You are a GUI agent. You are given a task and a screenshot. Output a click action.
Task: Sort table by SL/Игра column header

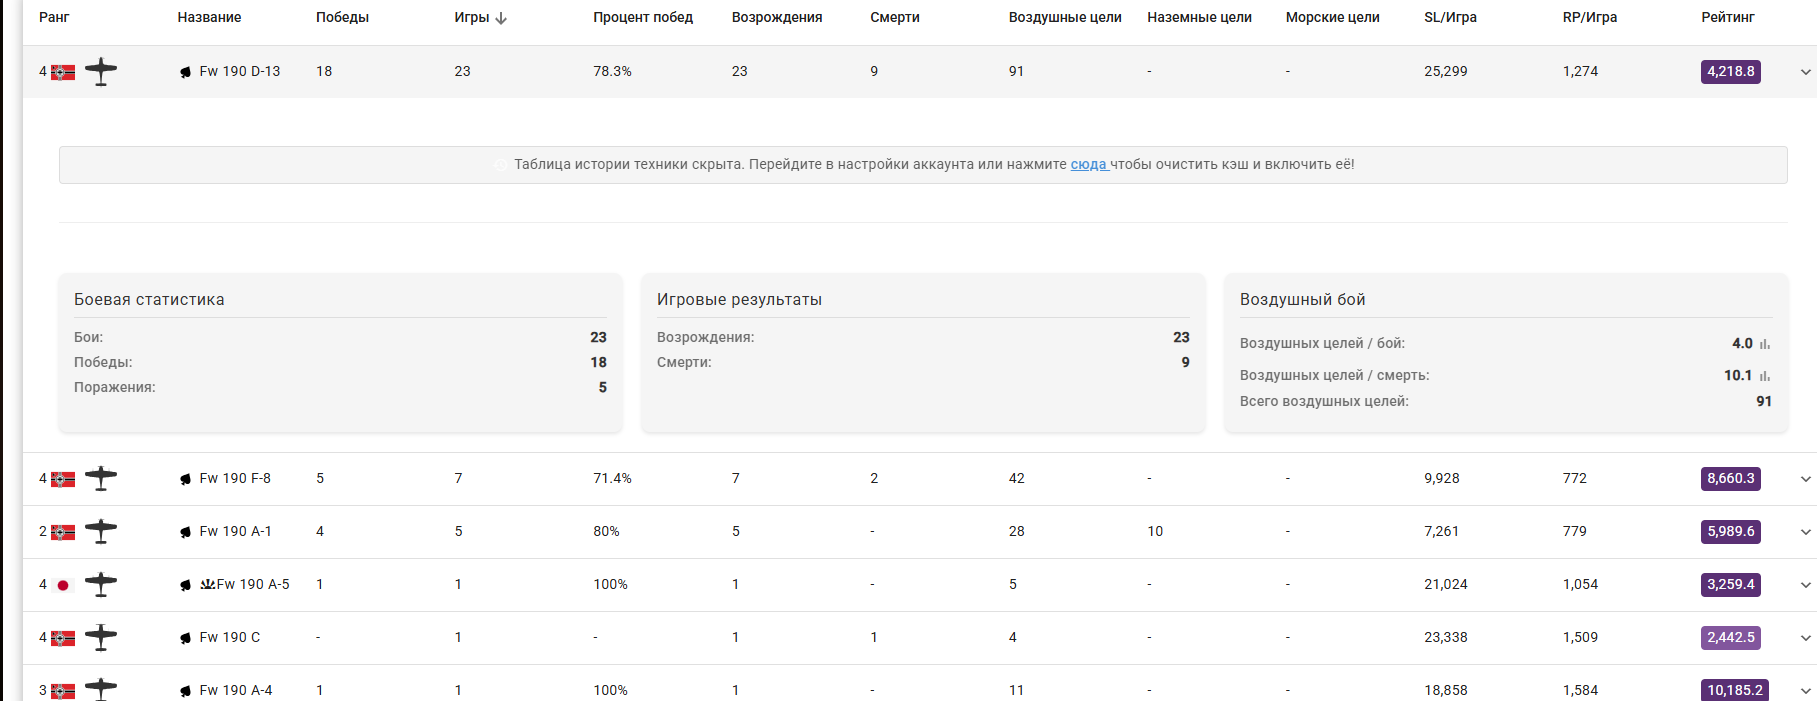pyautogui.click(x=1450, y=17)
